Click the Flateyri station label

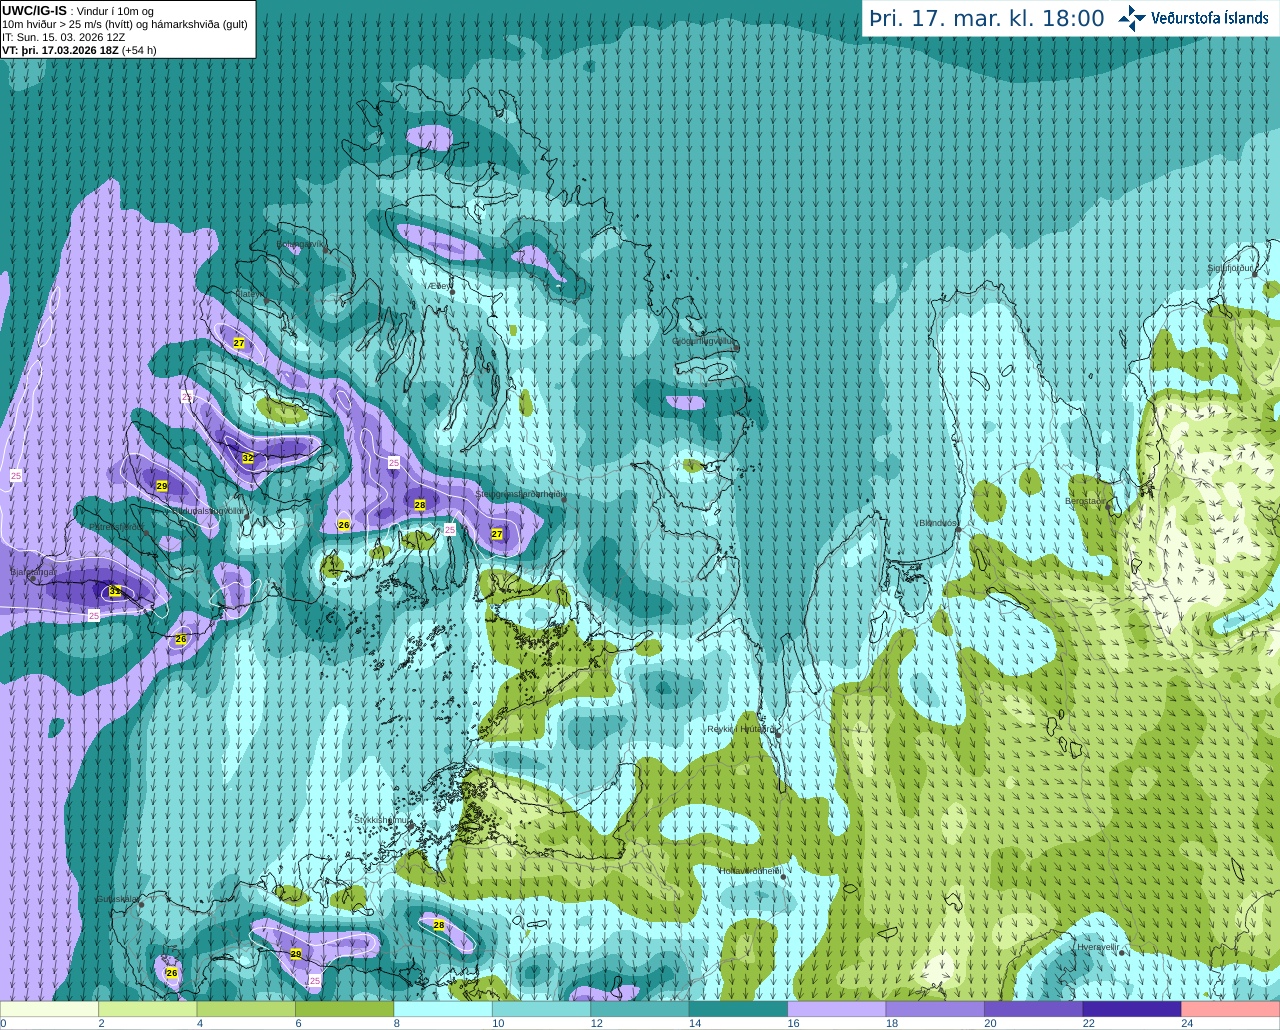point(250,294)
